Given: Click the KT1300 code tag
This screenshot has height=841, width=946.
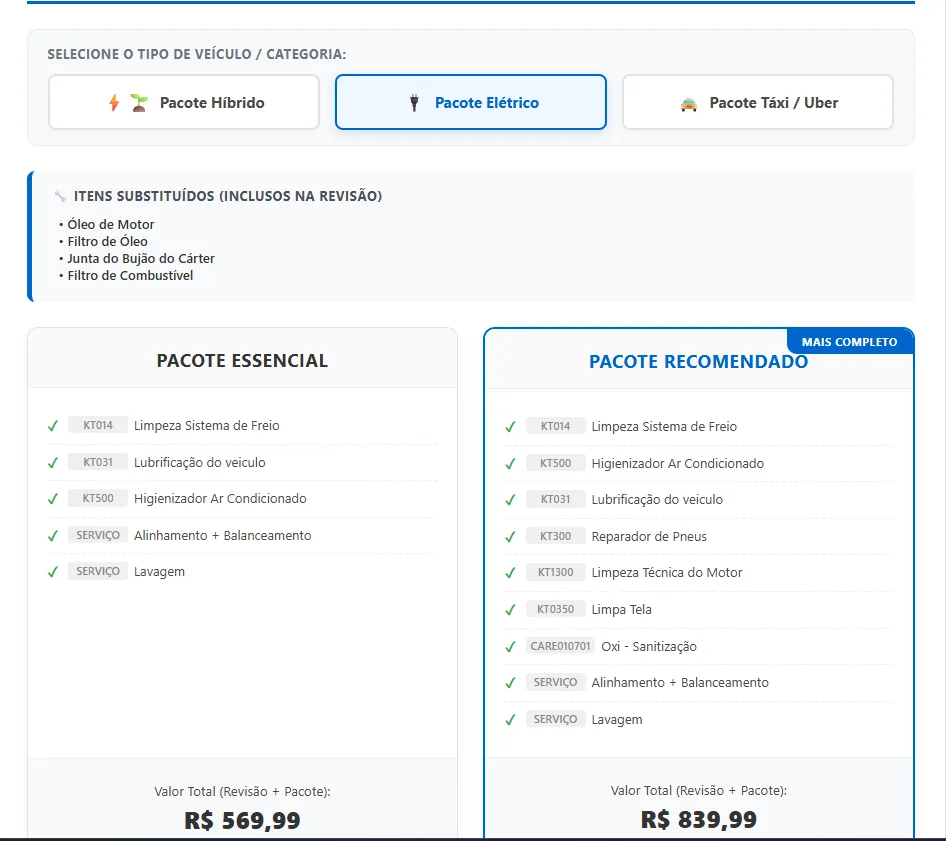Looking at the screenshot, I should point(555,572).
